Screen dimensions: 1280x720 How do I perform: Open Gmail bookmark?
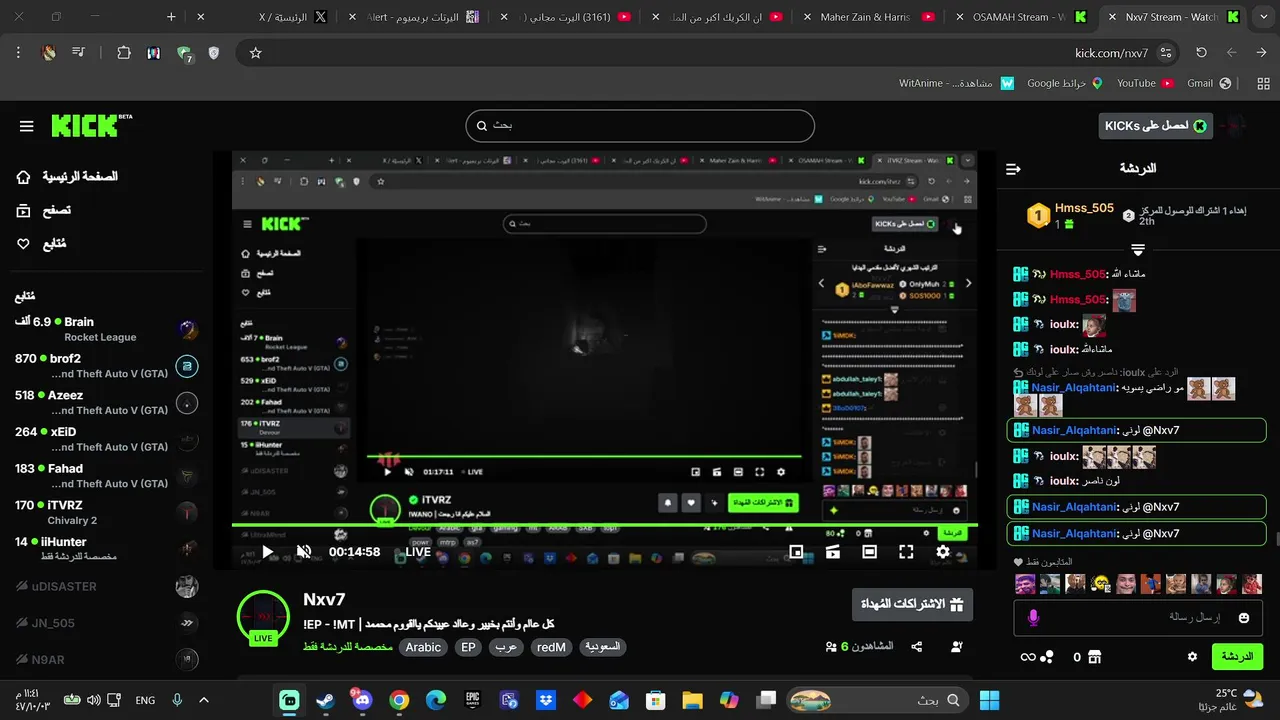tap(1209, 83)
